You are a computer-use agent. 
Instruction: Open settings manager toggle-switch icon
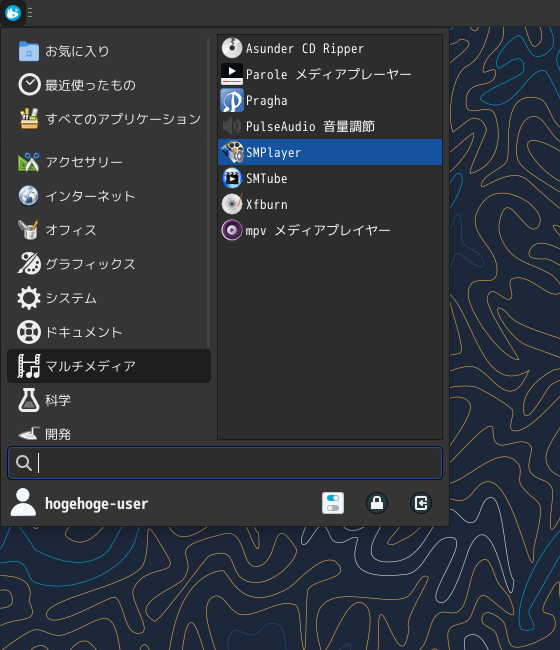[x=333, y=503]
